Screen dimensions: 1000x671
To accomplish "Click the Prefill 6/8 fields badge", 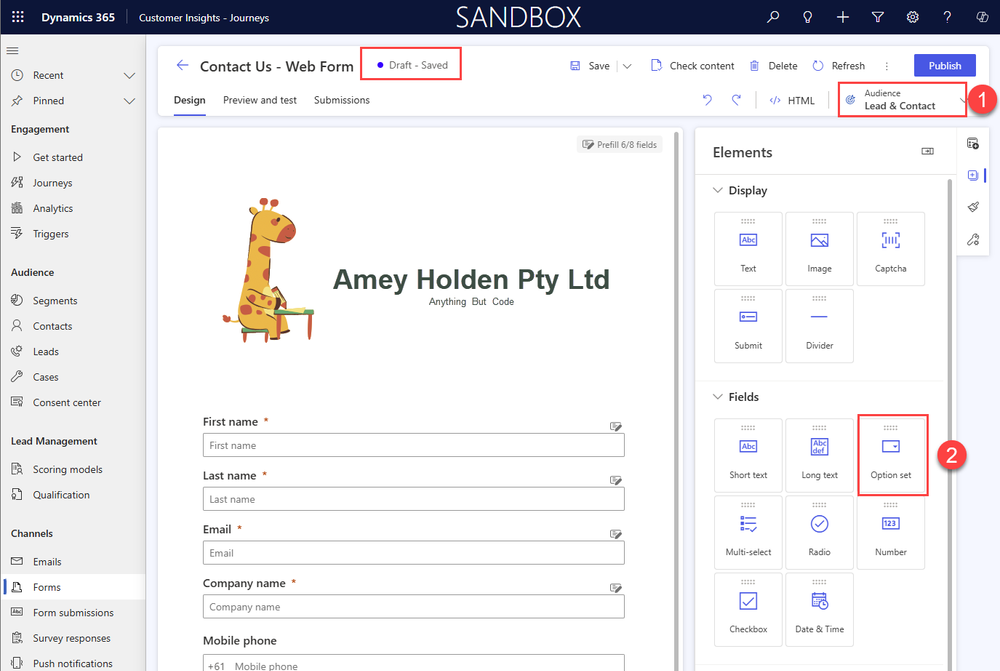I will [x=620, y=145].
